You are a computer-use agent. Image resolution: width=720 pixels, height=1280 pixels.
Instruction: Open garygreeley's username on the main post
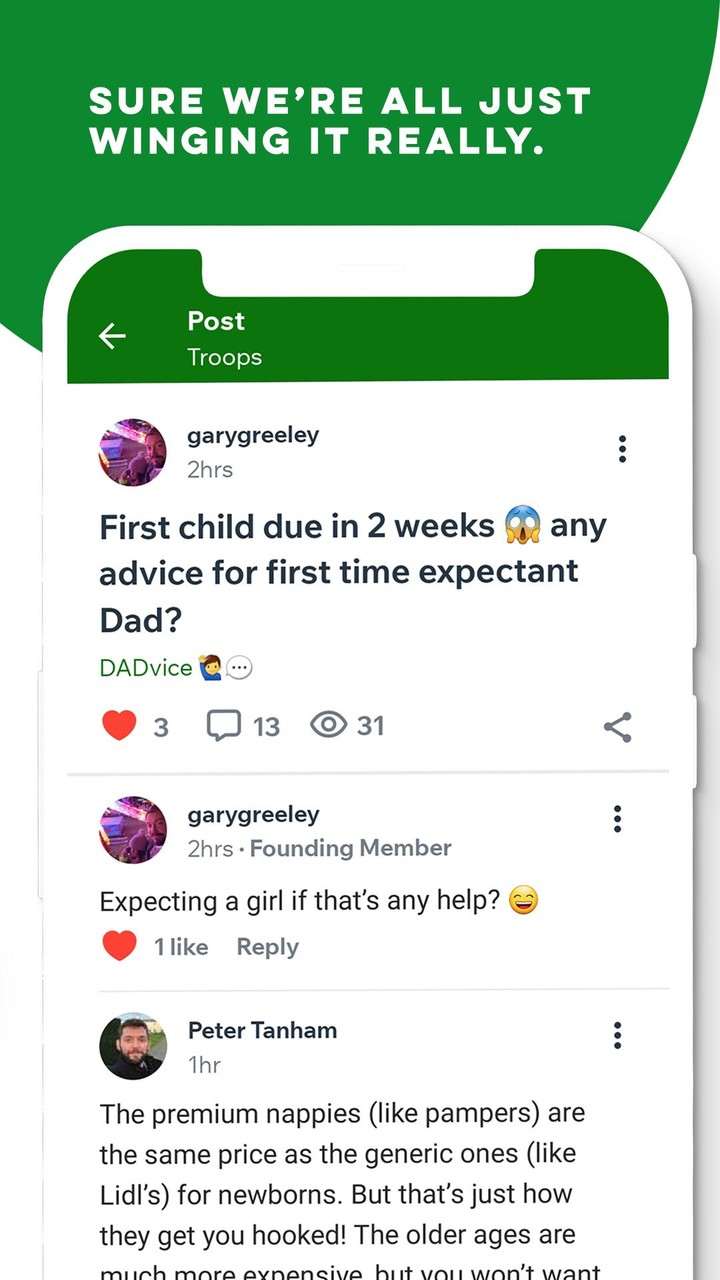click(253, 436)
